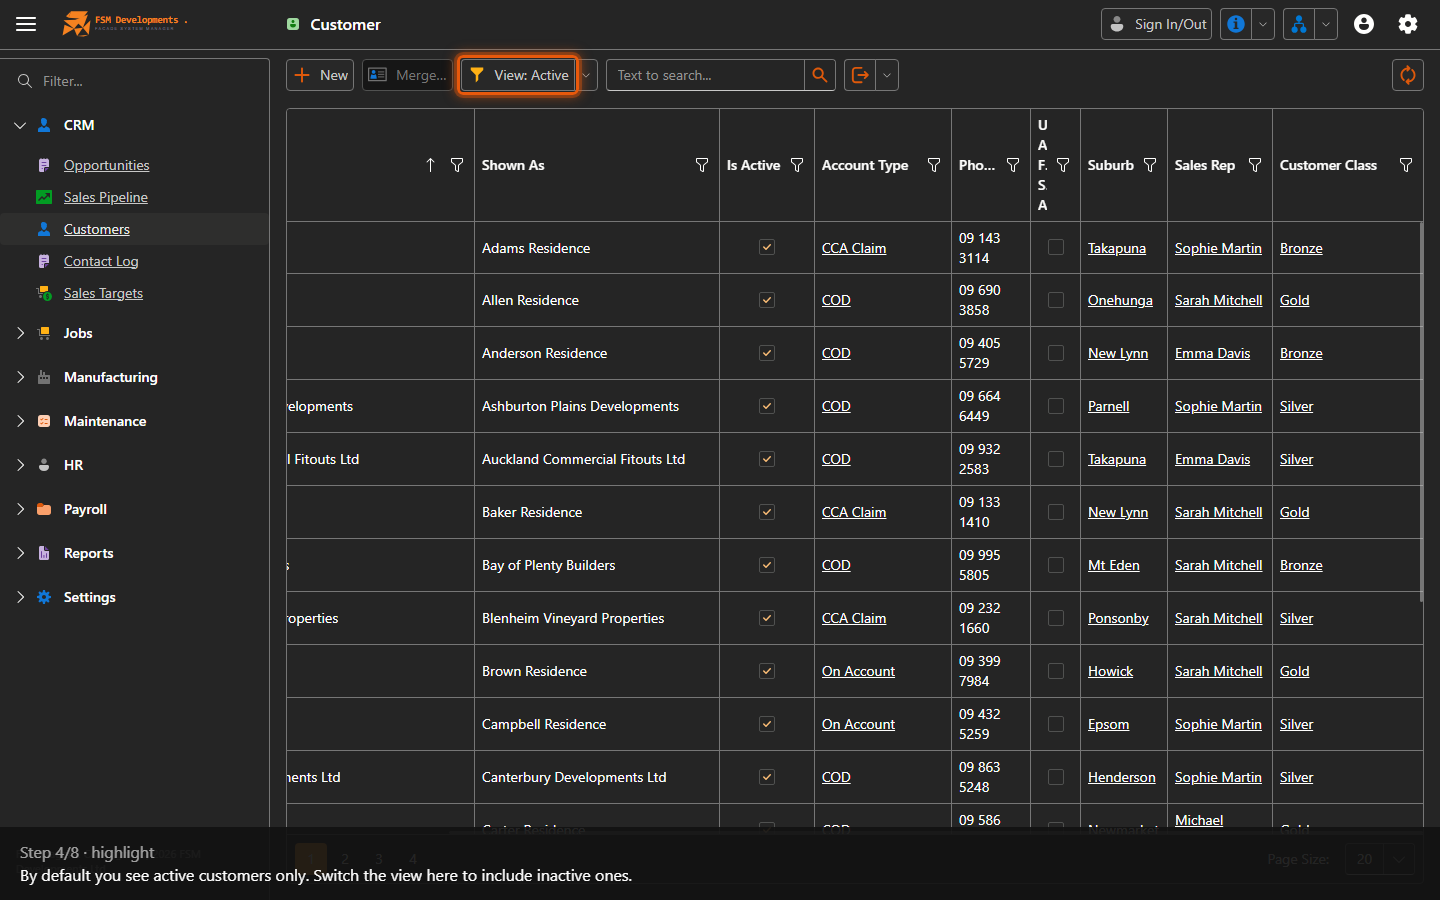Open the Is Active column filter
The height and width of the screenshot is (900, 1440).
coord(797,165)
